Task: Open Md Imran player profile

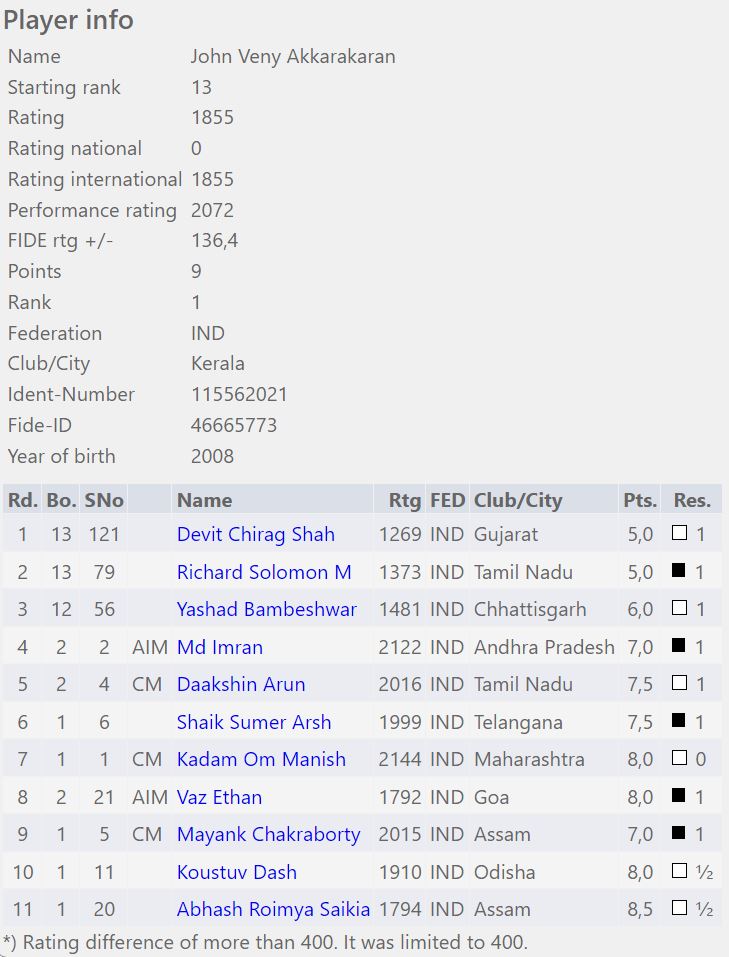Action: (x=220, y=647)
